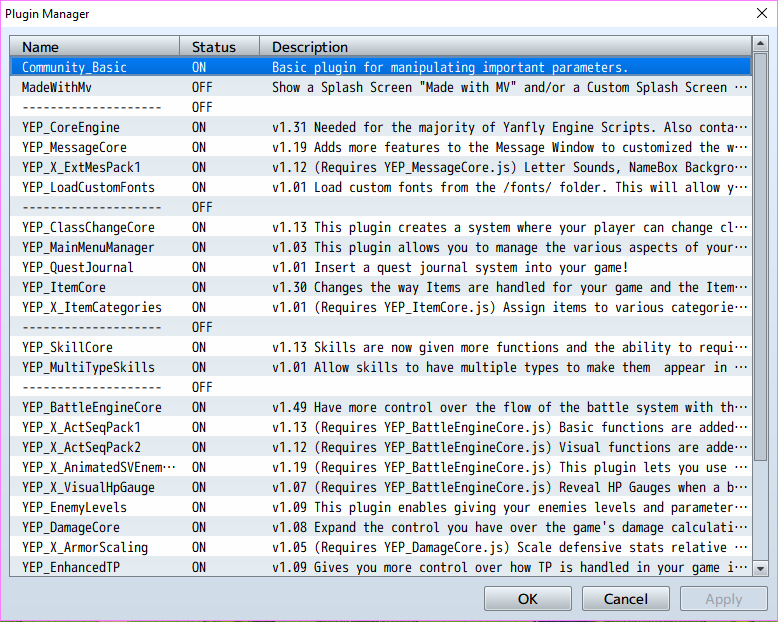Click the Name column header
Image resolution: width=778 pixels, height=622 pixels.
(x=94, y=47)
